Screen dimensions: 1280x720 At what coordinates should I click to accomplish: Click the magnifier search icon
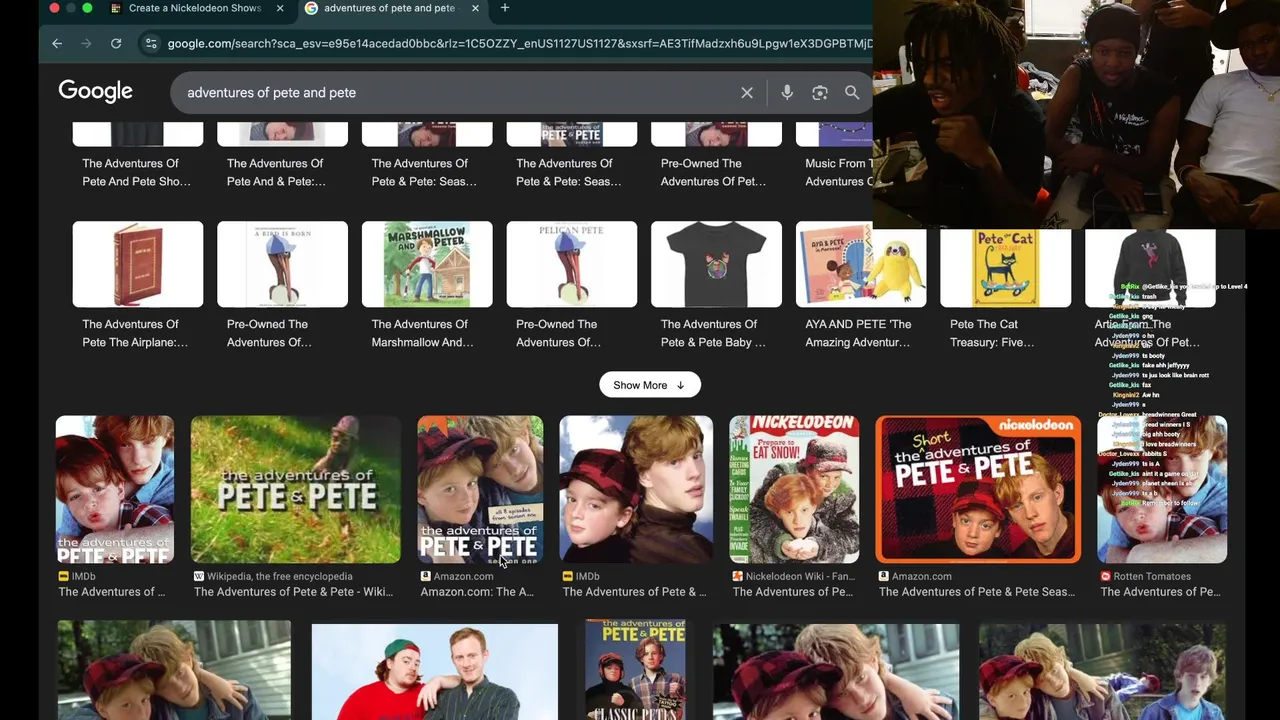(852, 92)
